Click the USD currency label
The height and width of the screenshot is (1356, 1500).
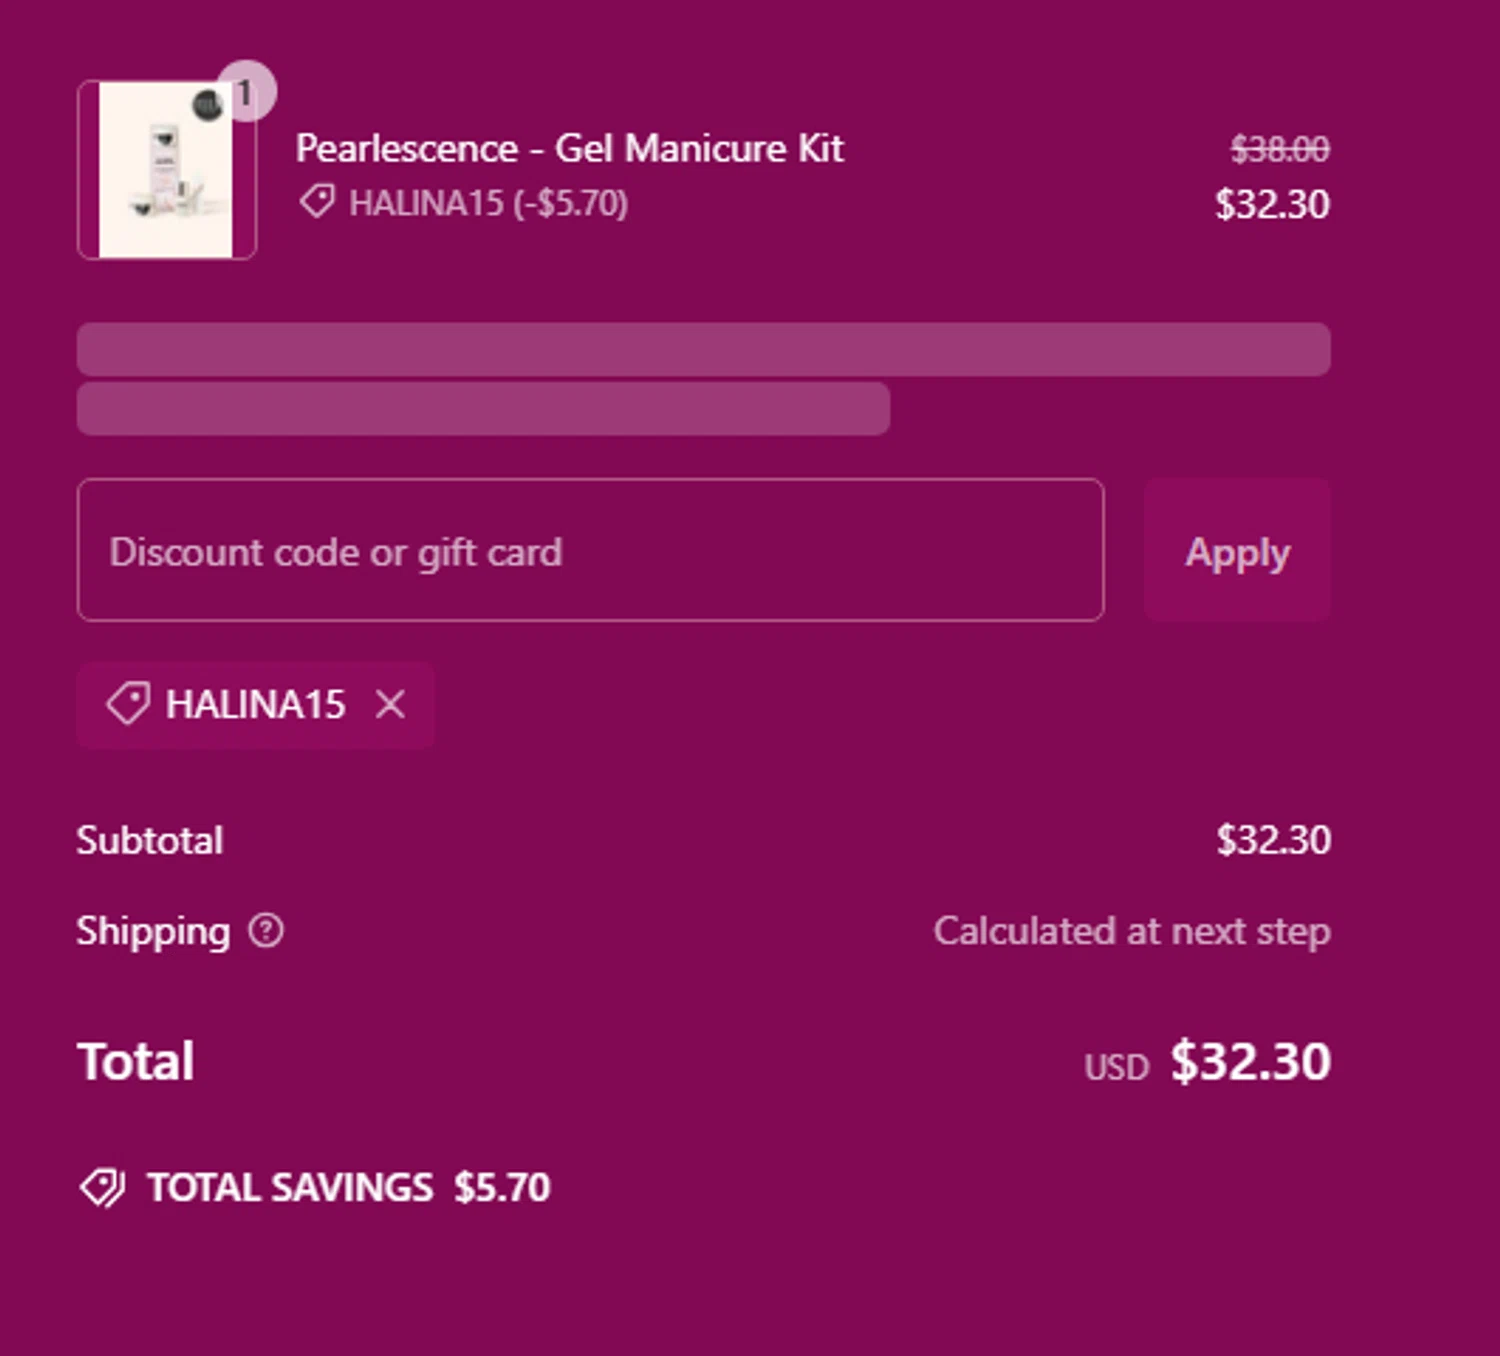coord(1116,1068)
